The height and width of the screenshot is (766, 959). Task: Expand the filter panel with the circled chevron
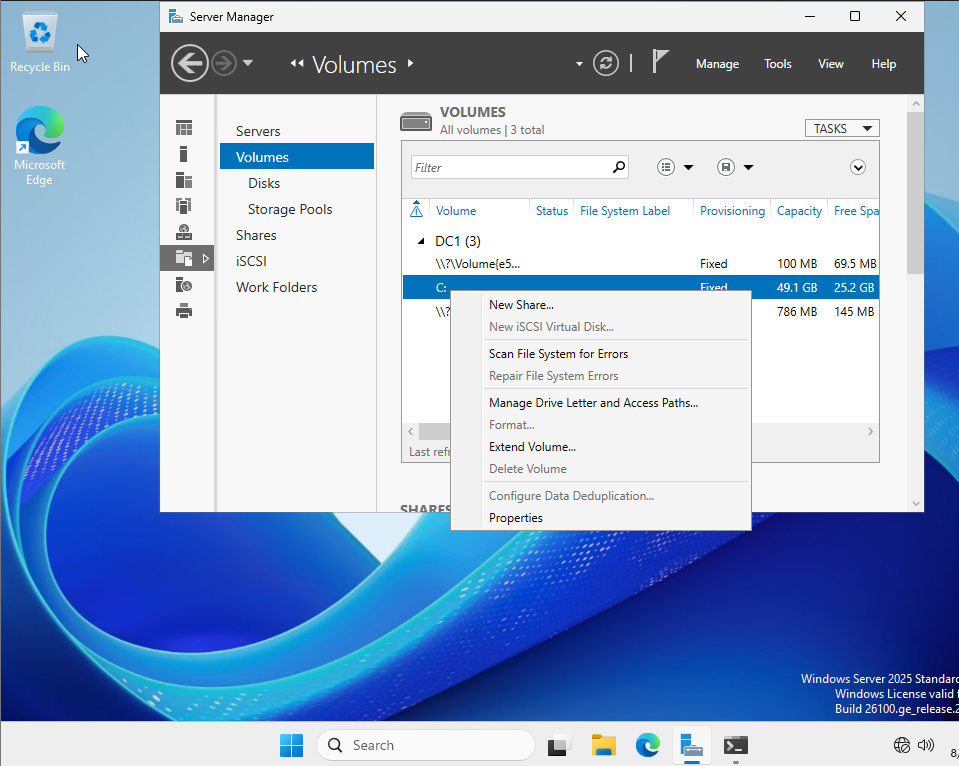pos(858,167)
